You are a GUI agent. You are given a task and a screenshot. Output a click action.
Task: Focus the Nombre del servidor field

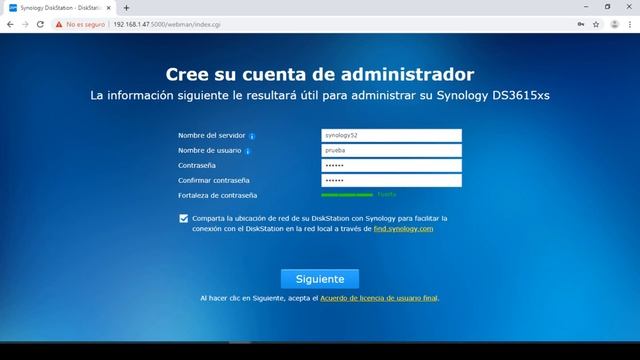click(x=391, y=136)
